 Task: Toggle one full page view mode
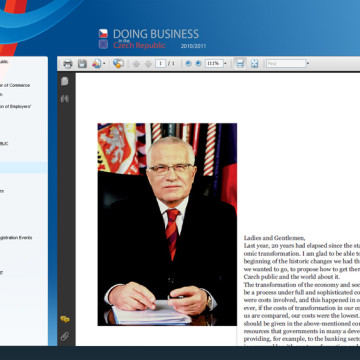tap(255, 64)
